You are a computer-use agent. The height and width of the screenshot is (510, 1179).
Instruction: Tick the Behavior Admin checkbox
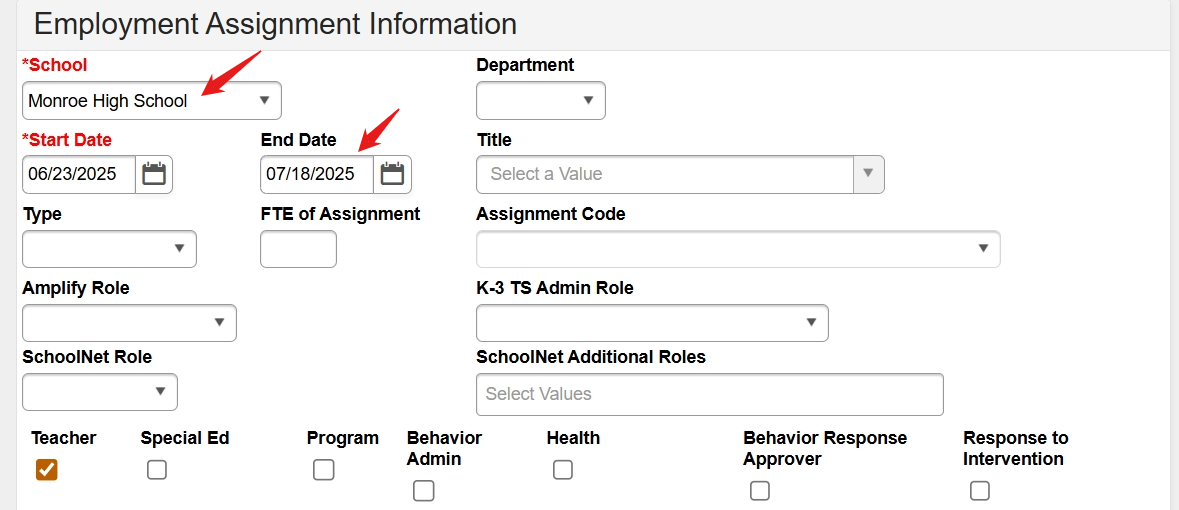pyautogui.click(x=424, y=490)
